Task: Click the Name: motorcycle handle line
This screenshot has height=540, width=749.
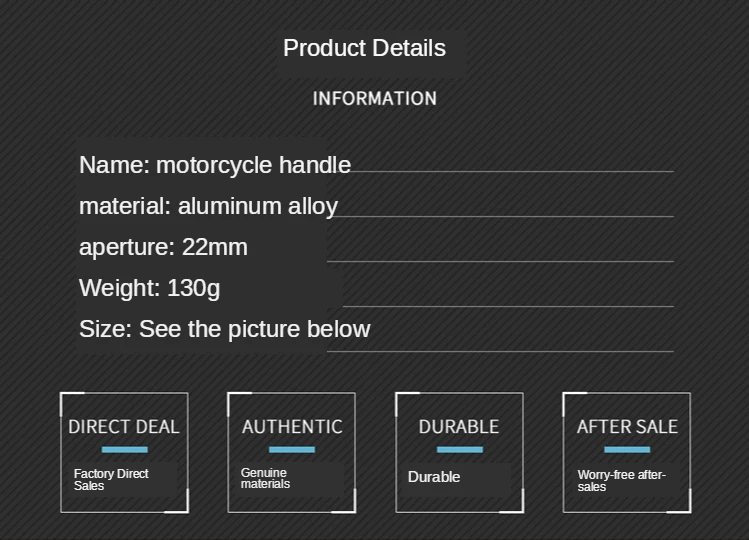Action: pos(215,165)
